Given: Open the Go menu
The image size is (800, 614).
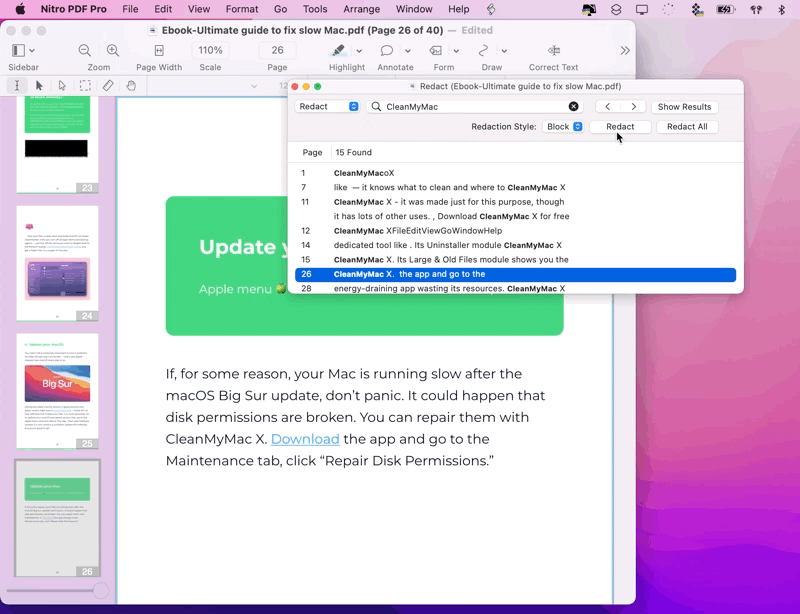Looking at the screenshot, I should pyautogui.click(x=280, y=9).
